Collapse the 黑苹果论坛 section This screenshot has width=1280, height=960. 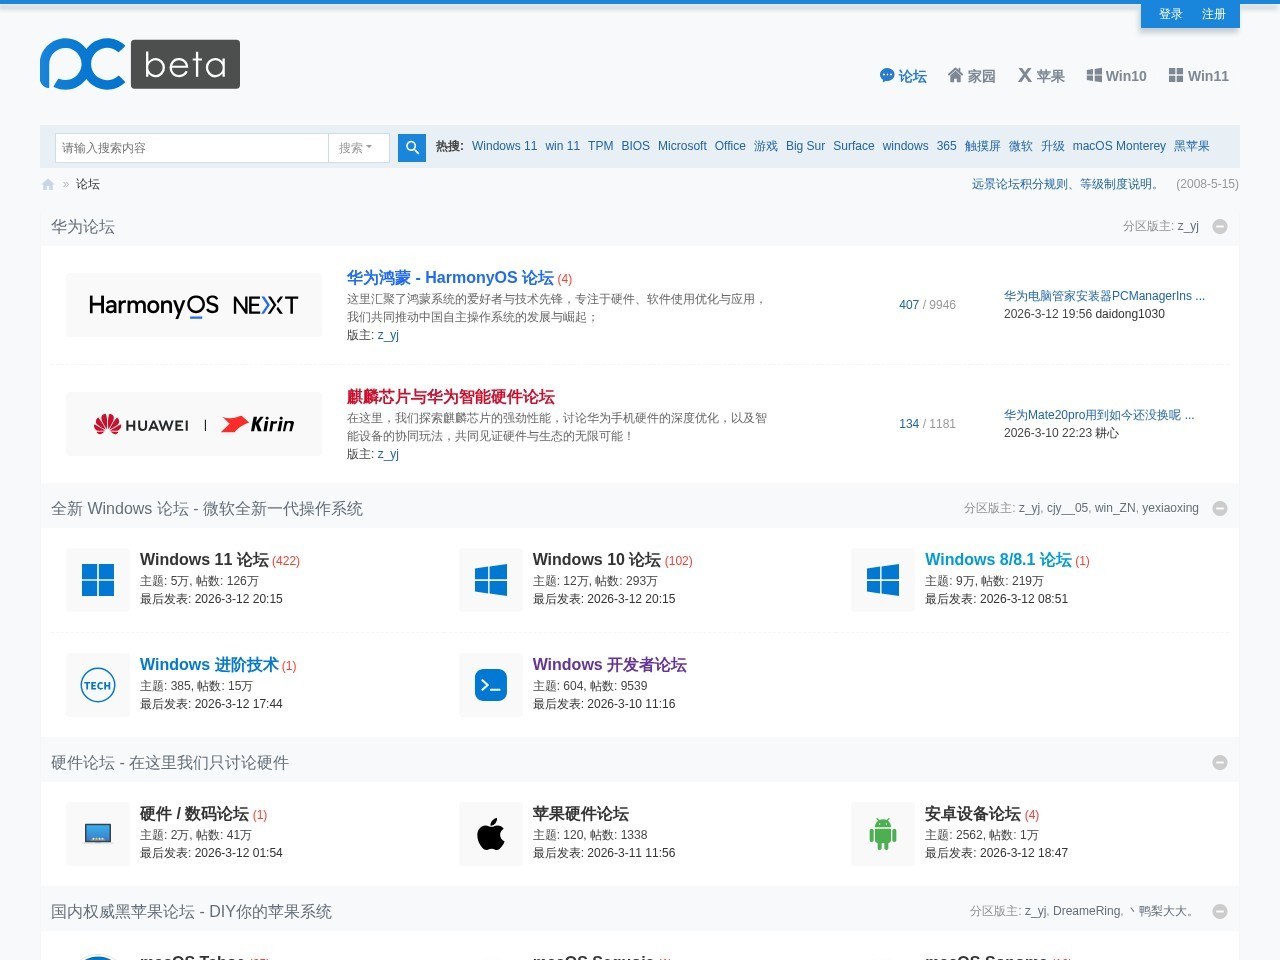point(1219,912)
